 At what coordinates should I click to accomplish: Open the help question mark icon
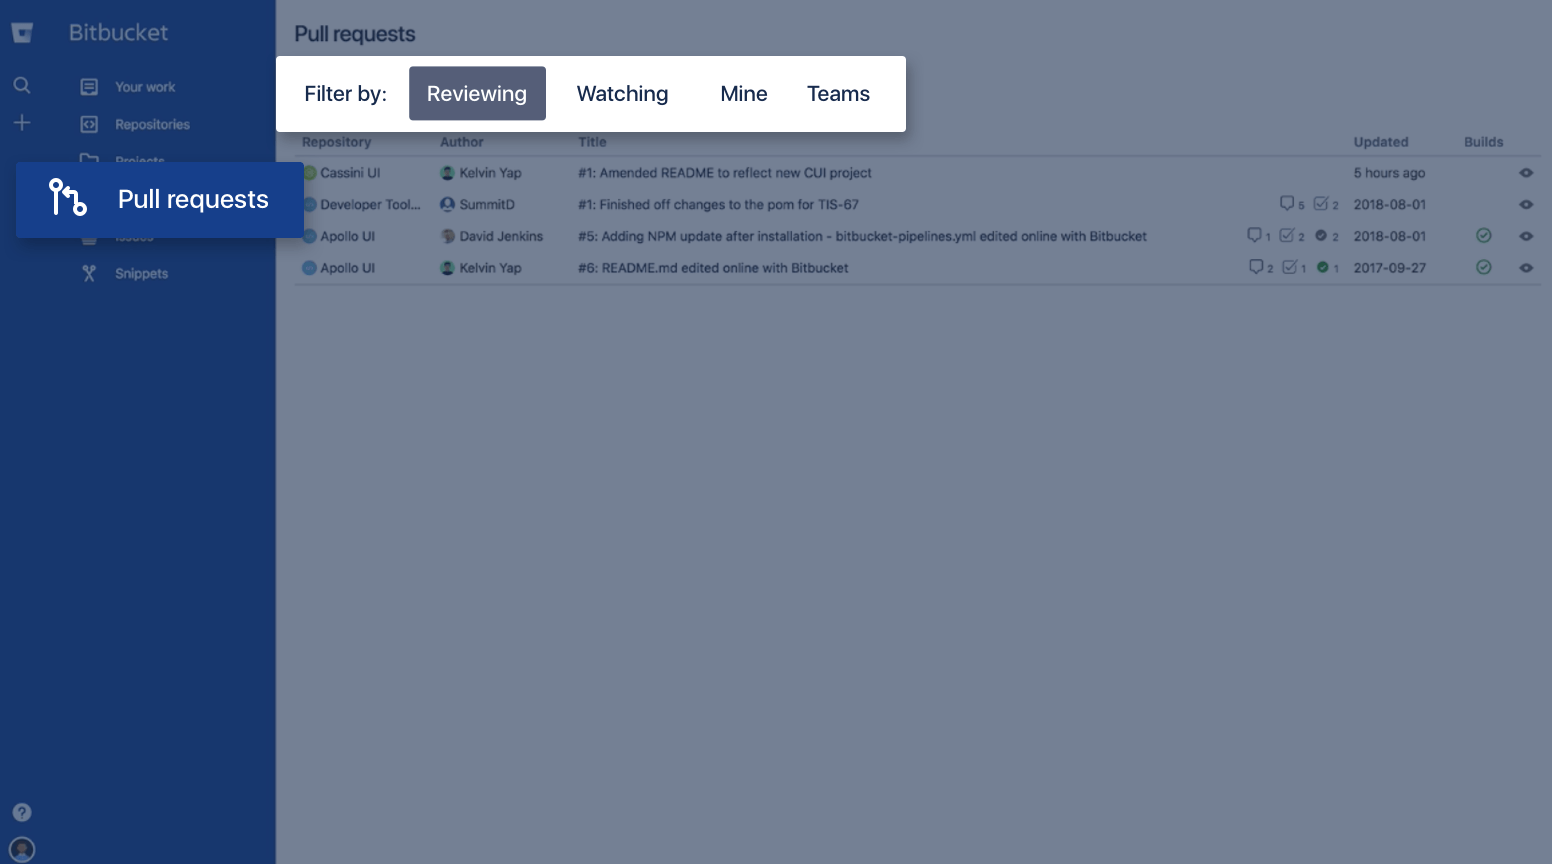tap(22, 812)
